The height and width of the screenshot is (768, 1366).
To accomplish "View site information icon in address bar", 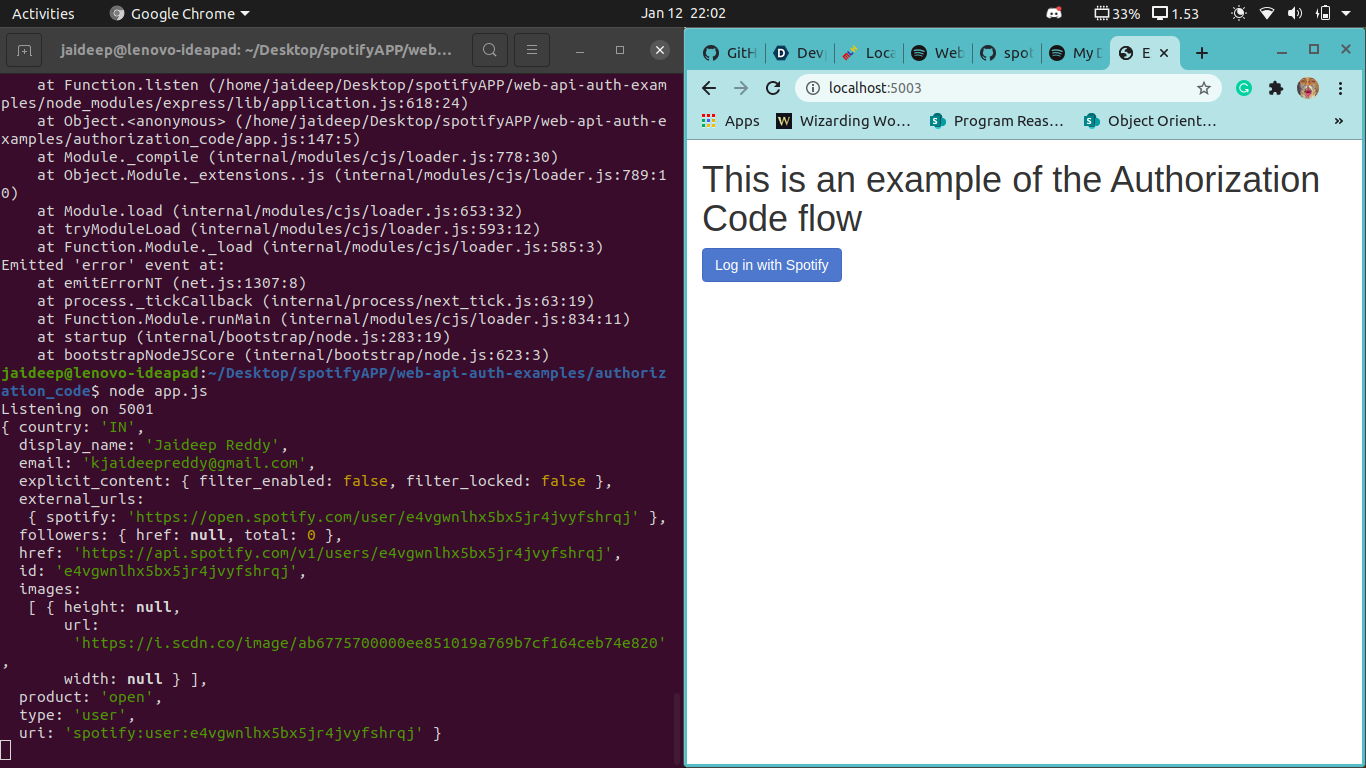I will (x=813, y=88).
